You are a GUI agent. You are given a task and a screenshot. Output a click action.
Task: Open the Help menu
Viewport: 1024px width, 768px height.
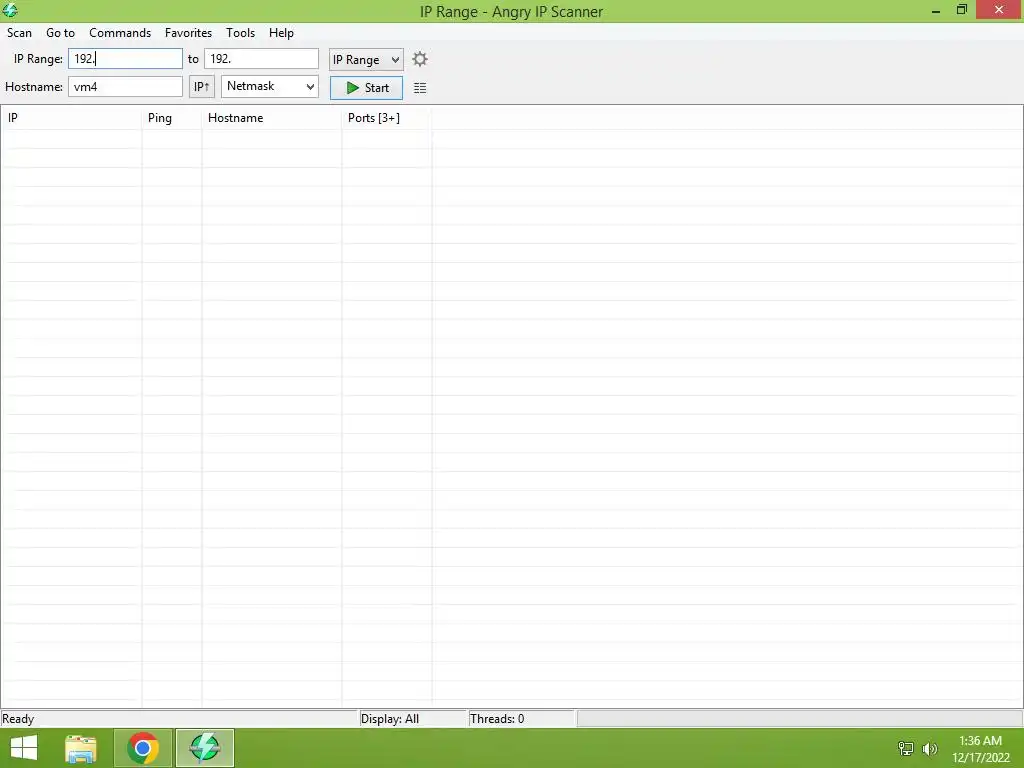pyautogui.click(x=281, y=33)
